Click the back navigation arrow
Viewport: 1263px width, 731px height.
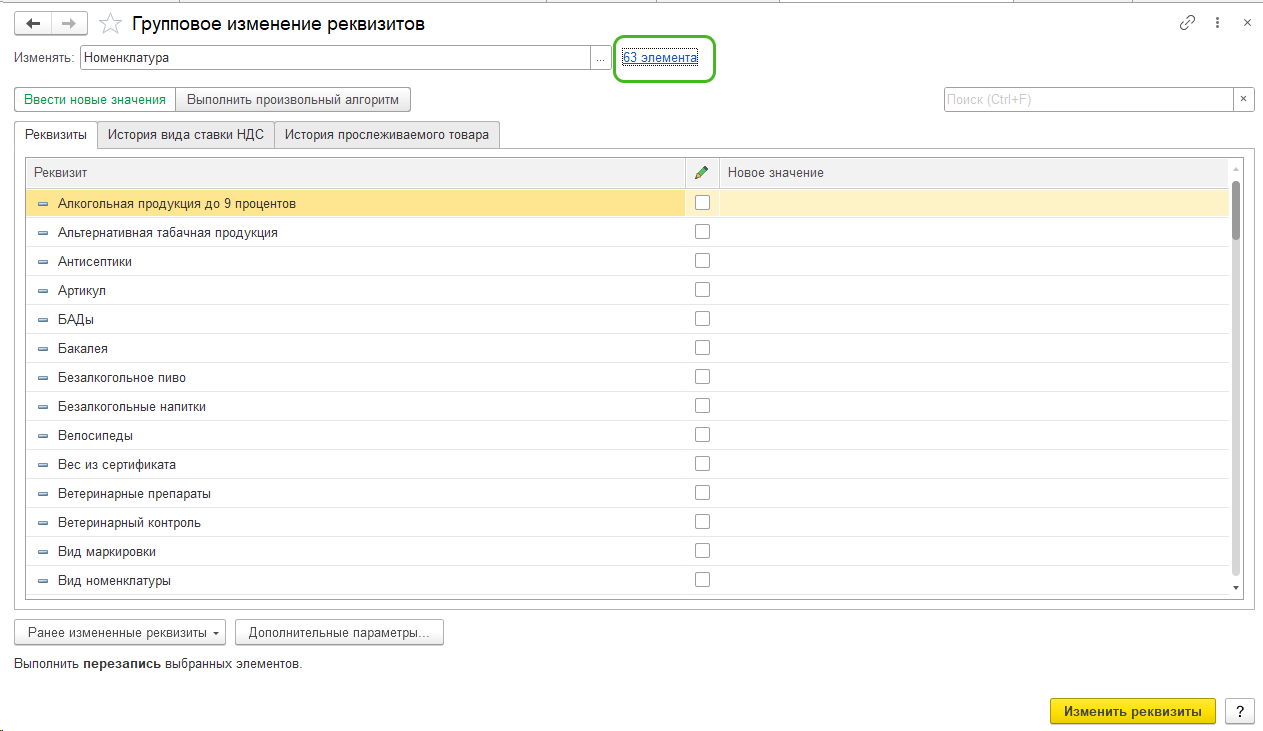click(33, 23)
